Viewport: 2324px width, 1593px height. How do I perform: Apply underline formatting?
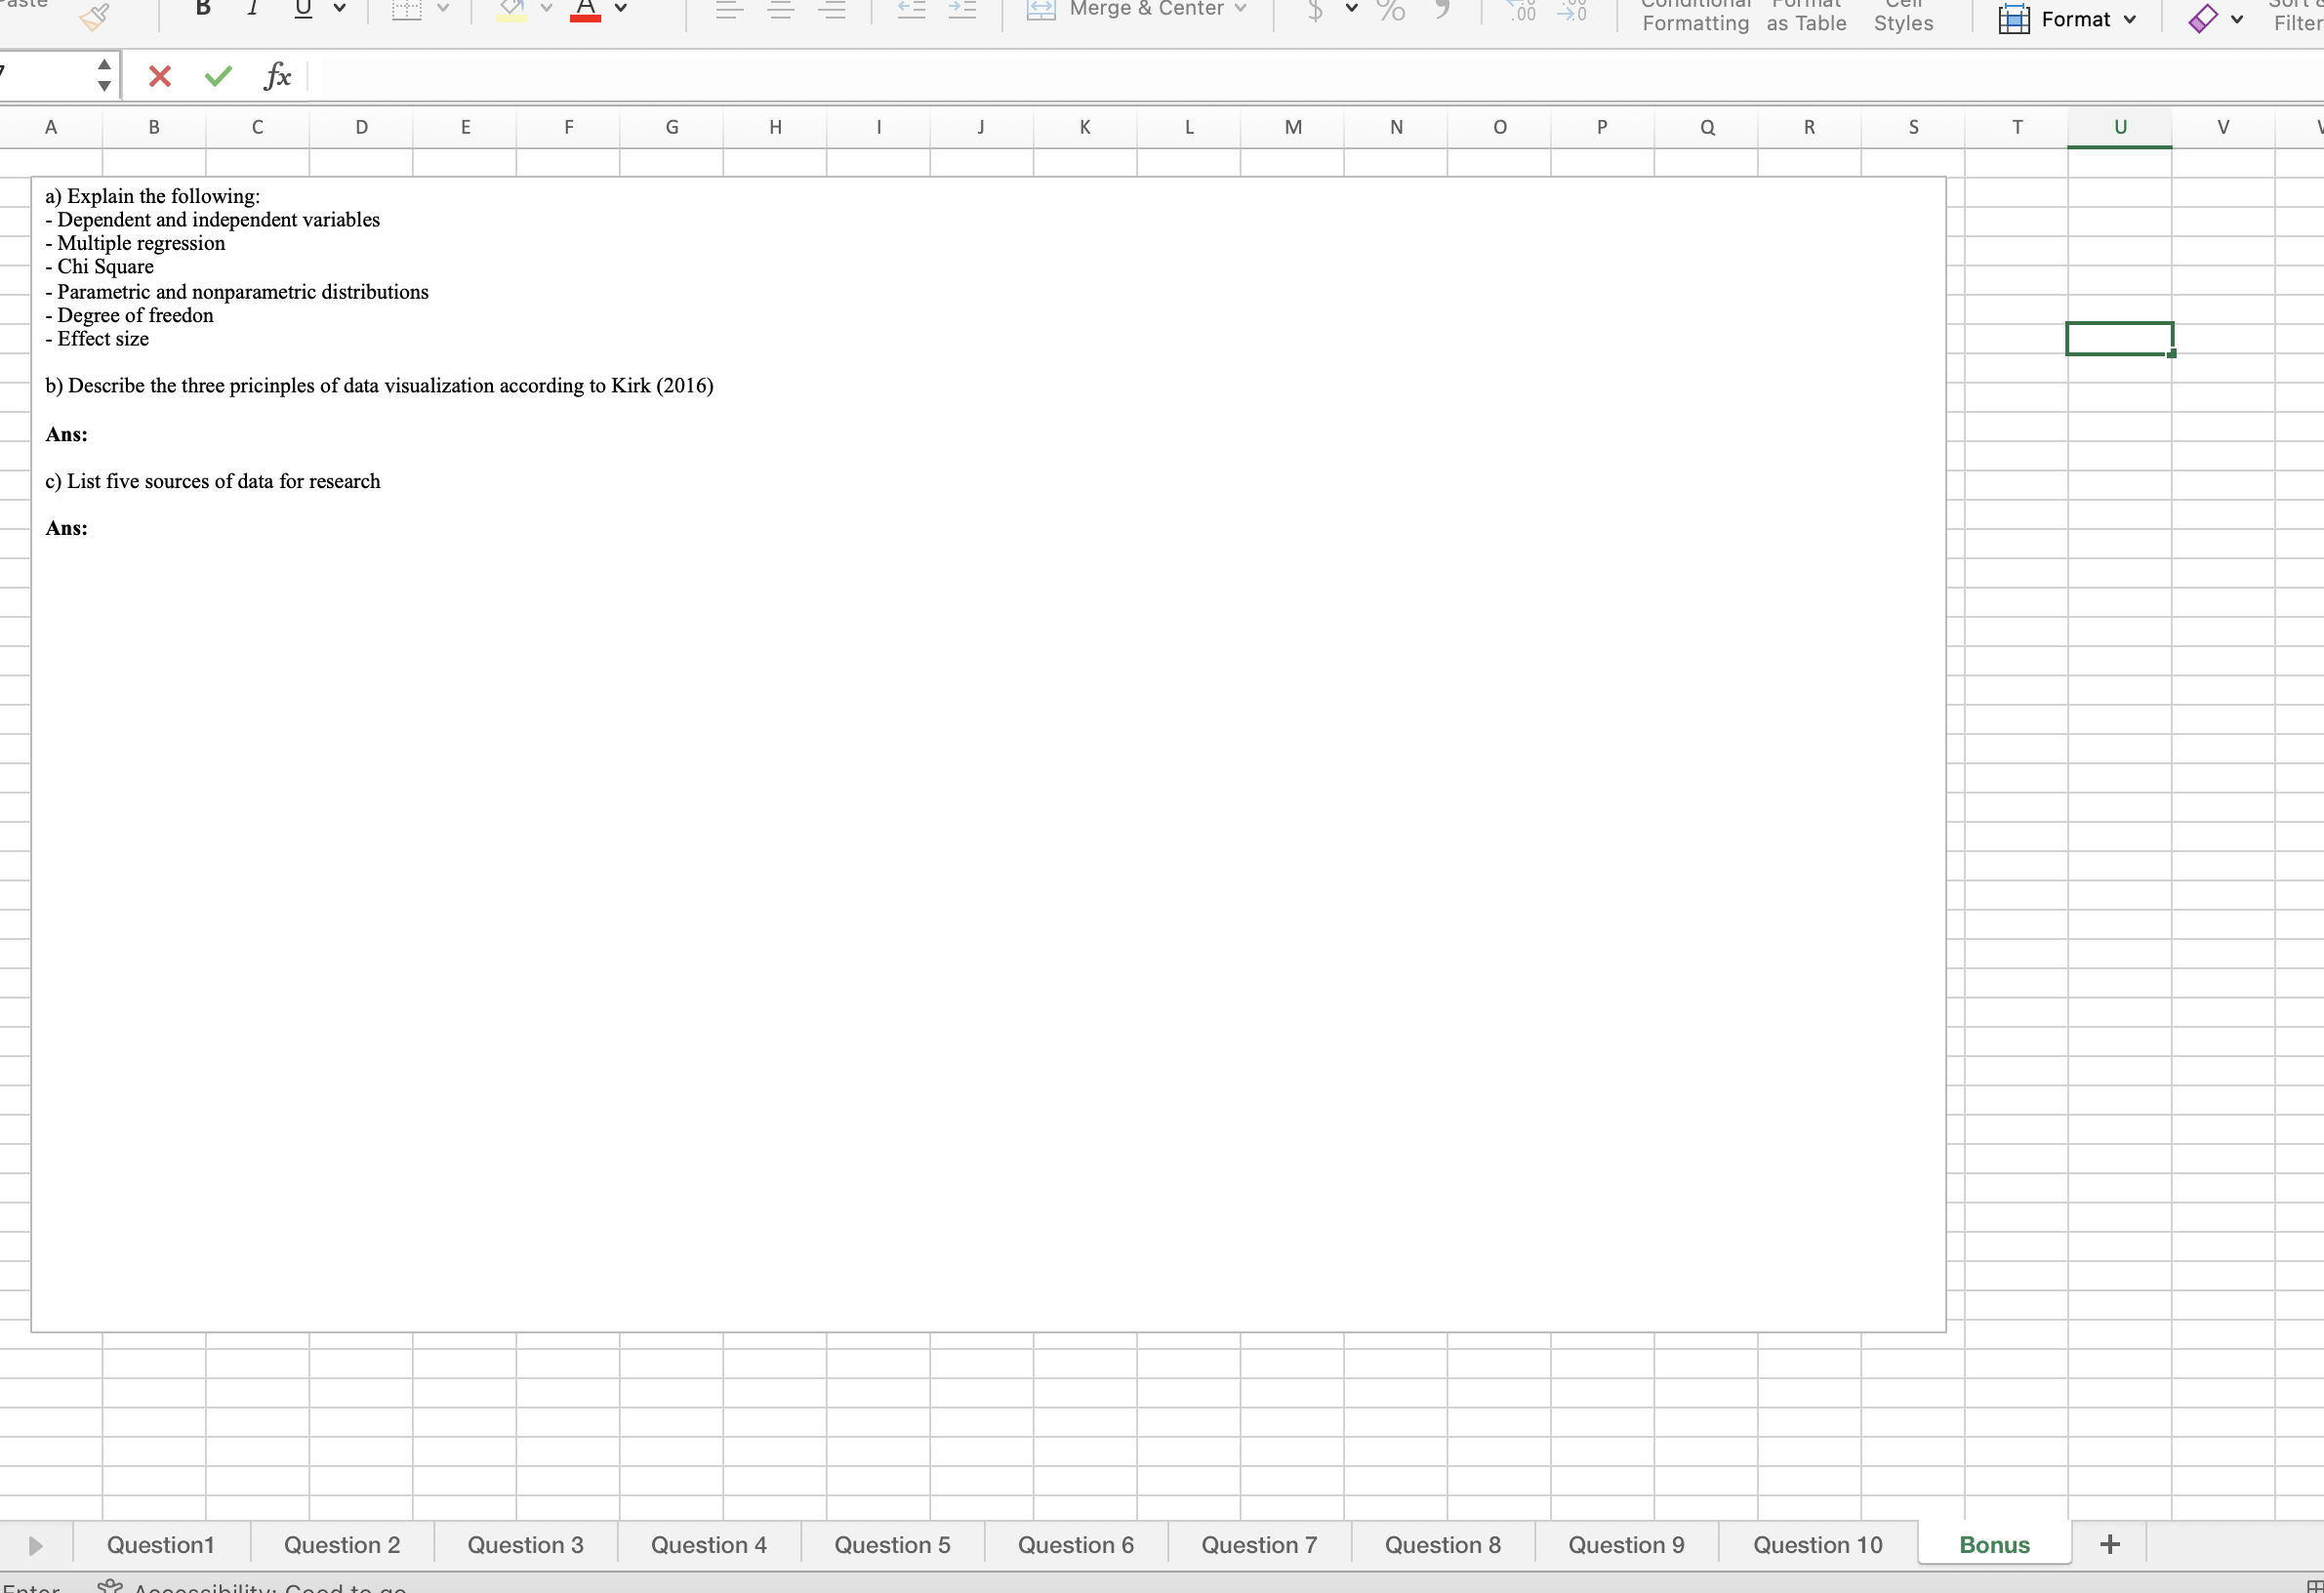[x=302, y=9]
